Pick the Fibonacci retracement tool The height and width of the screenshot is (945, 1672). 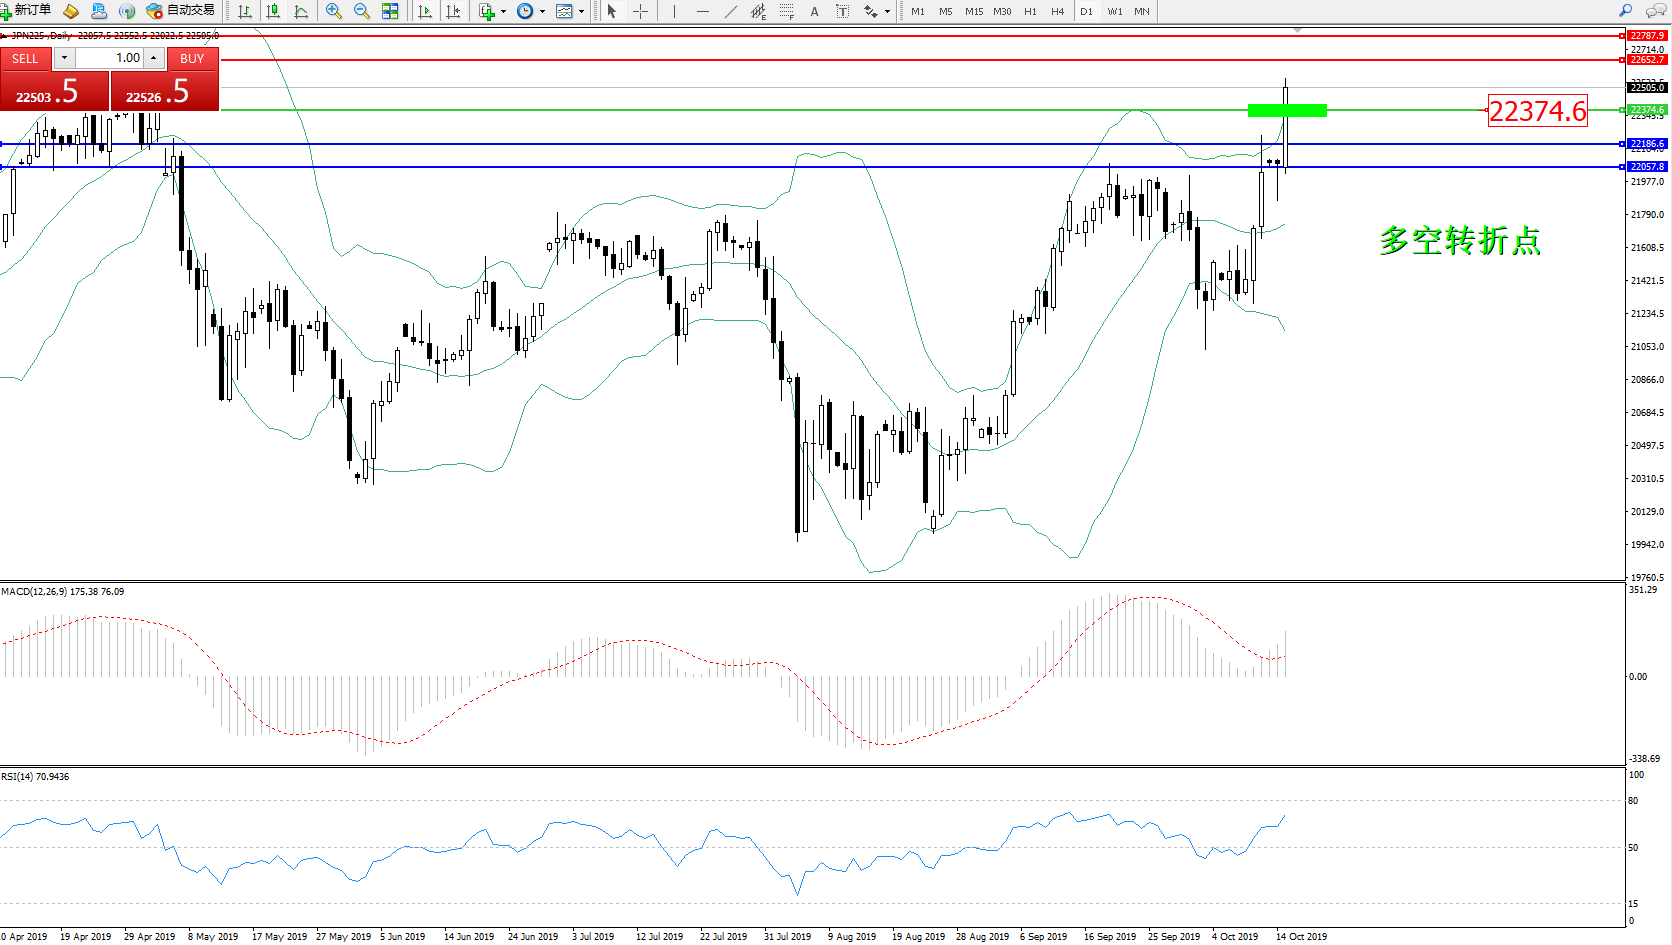787,11
